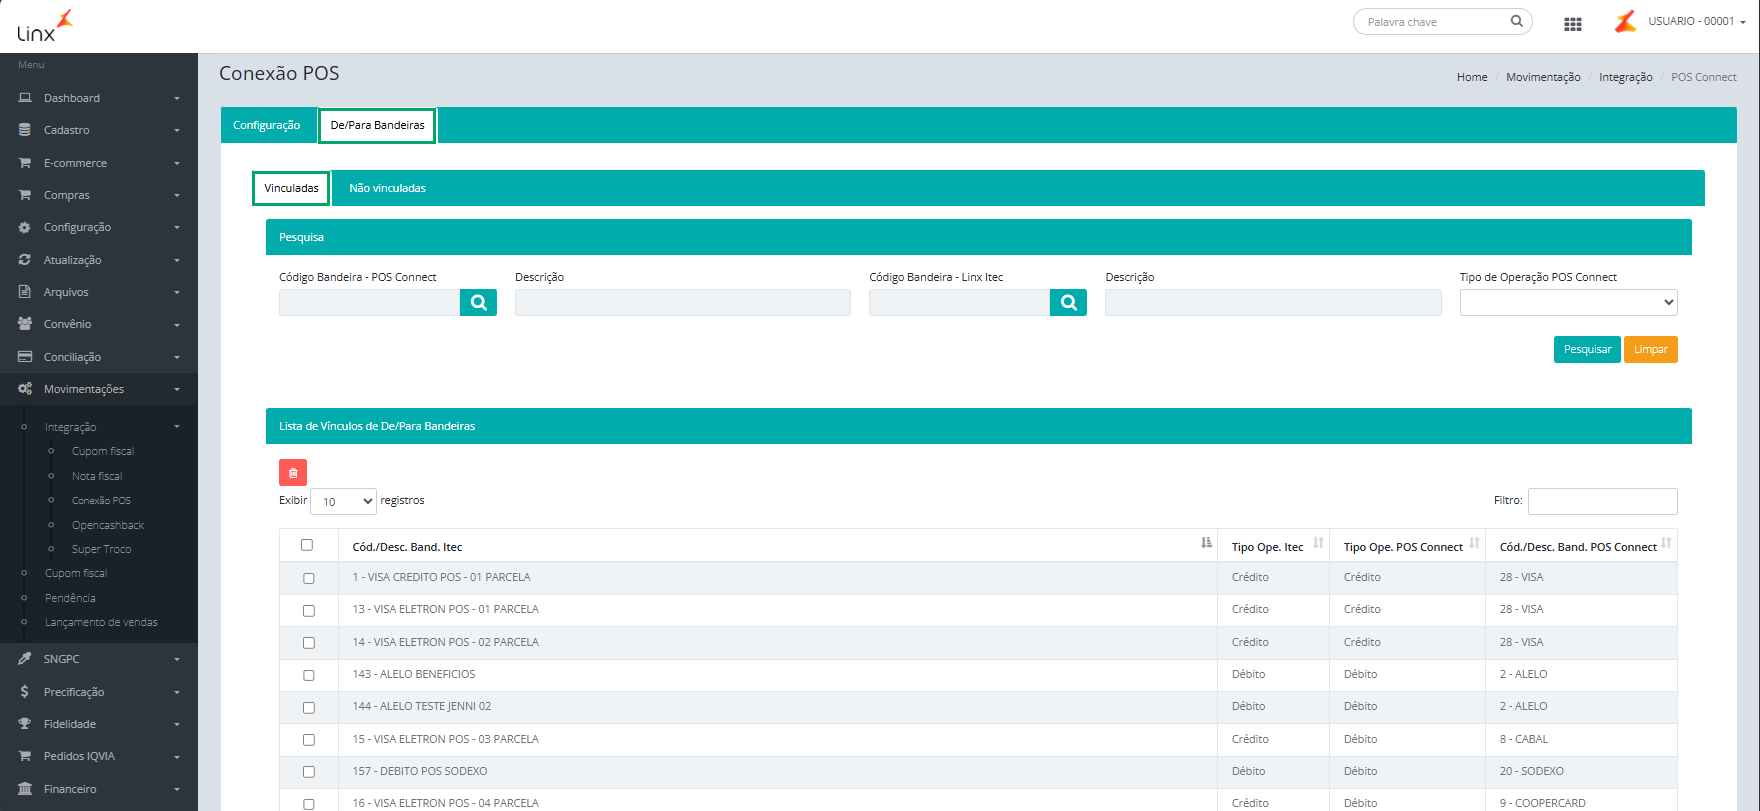Check row 14 - VISA ELETRON POS - 02 PARCELA
This screenshot has width=1760, height=811.
[x=309, y=643]
